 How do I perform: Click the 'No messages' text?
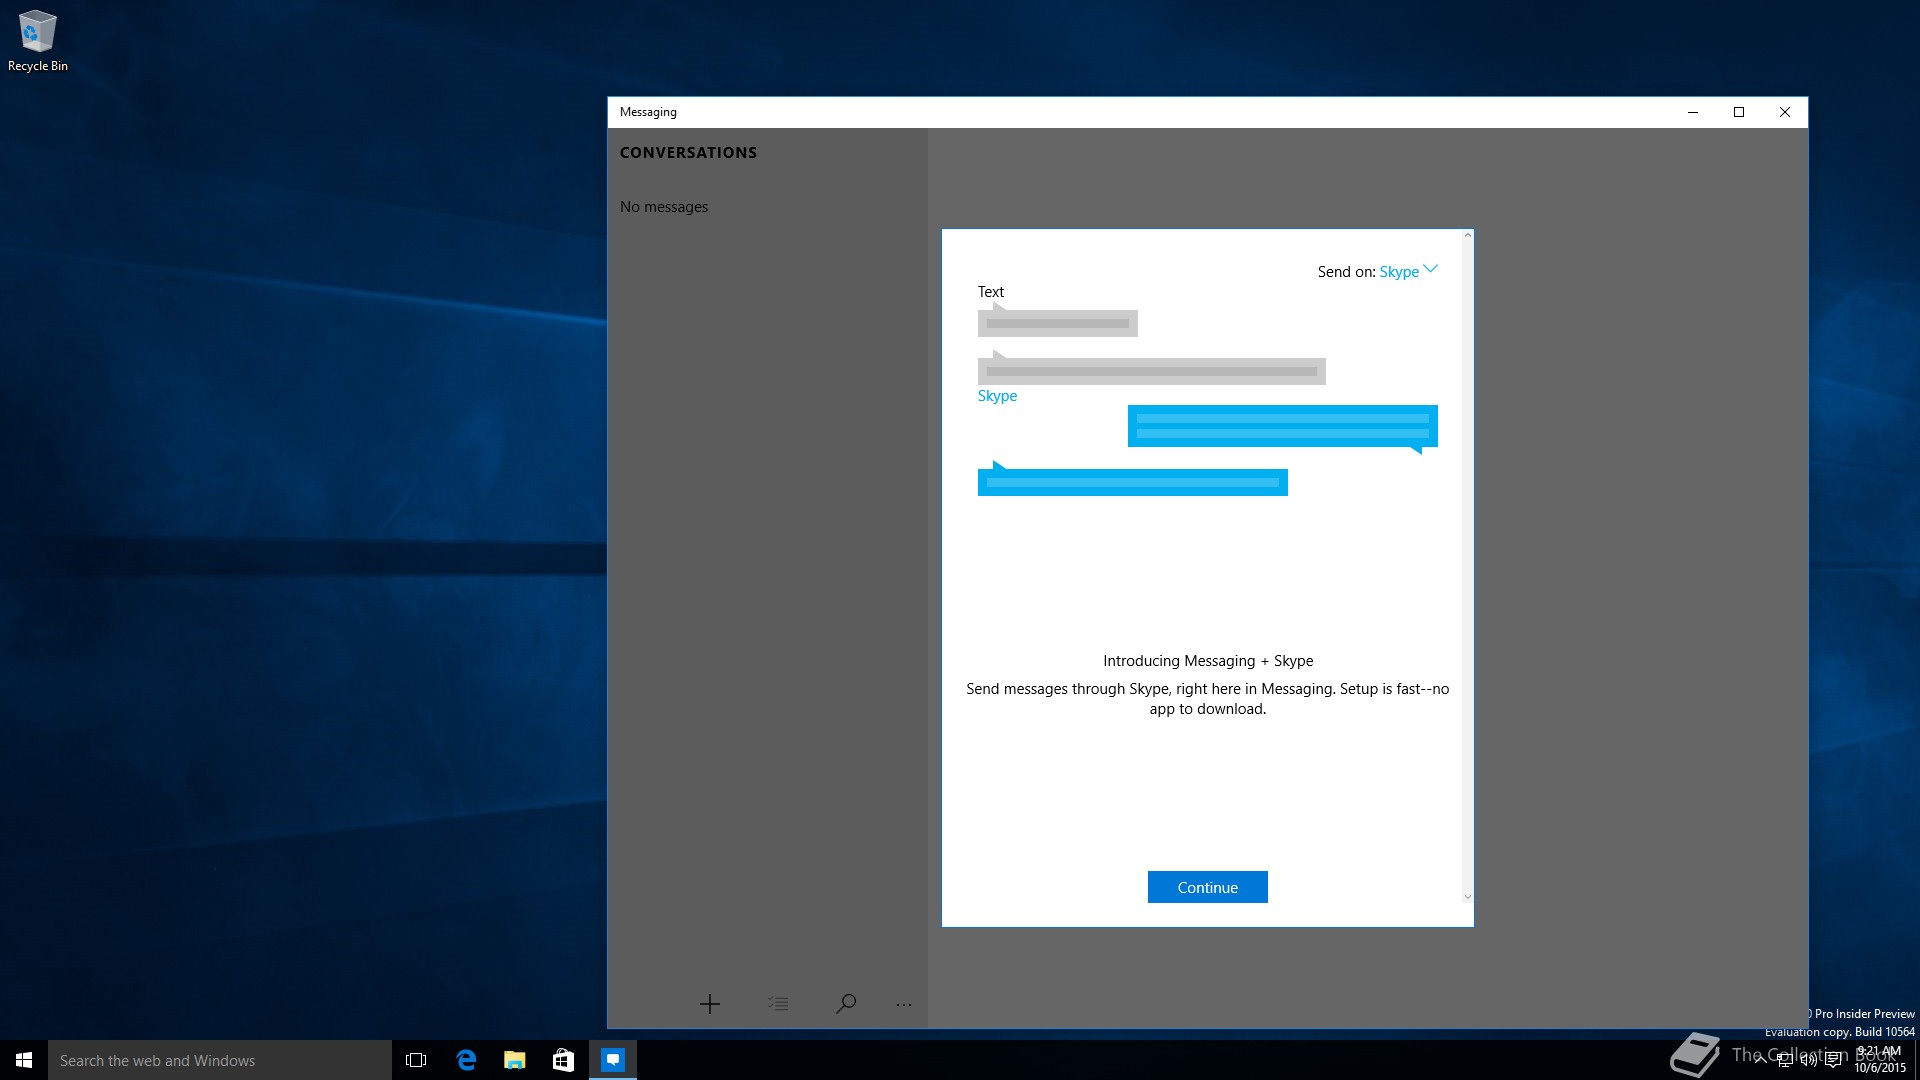(664, 207)
